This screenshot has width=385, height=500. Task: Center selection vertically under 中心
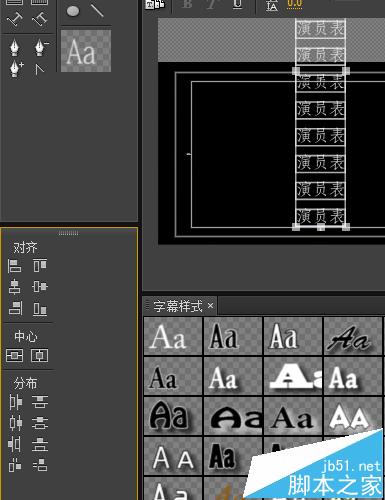click(x=14, y=356)
